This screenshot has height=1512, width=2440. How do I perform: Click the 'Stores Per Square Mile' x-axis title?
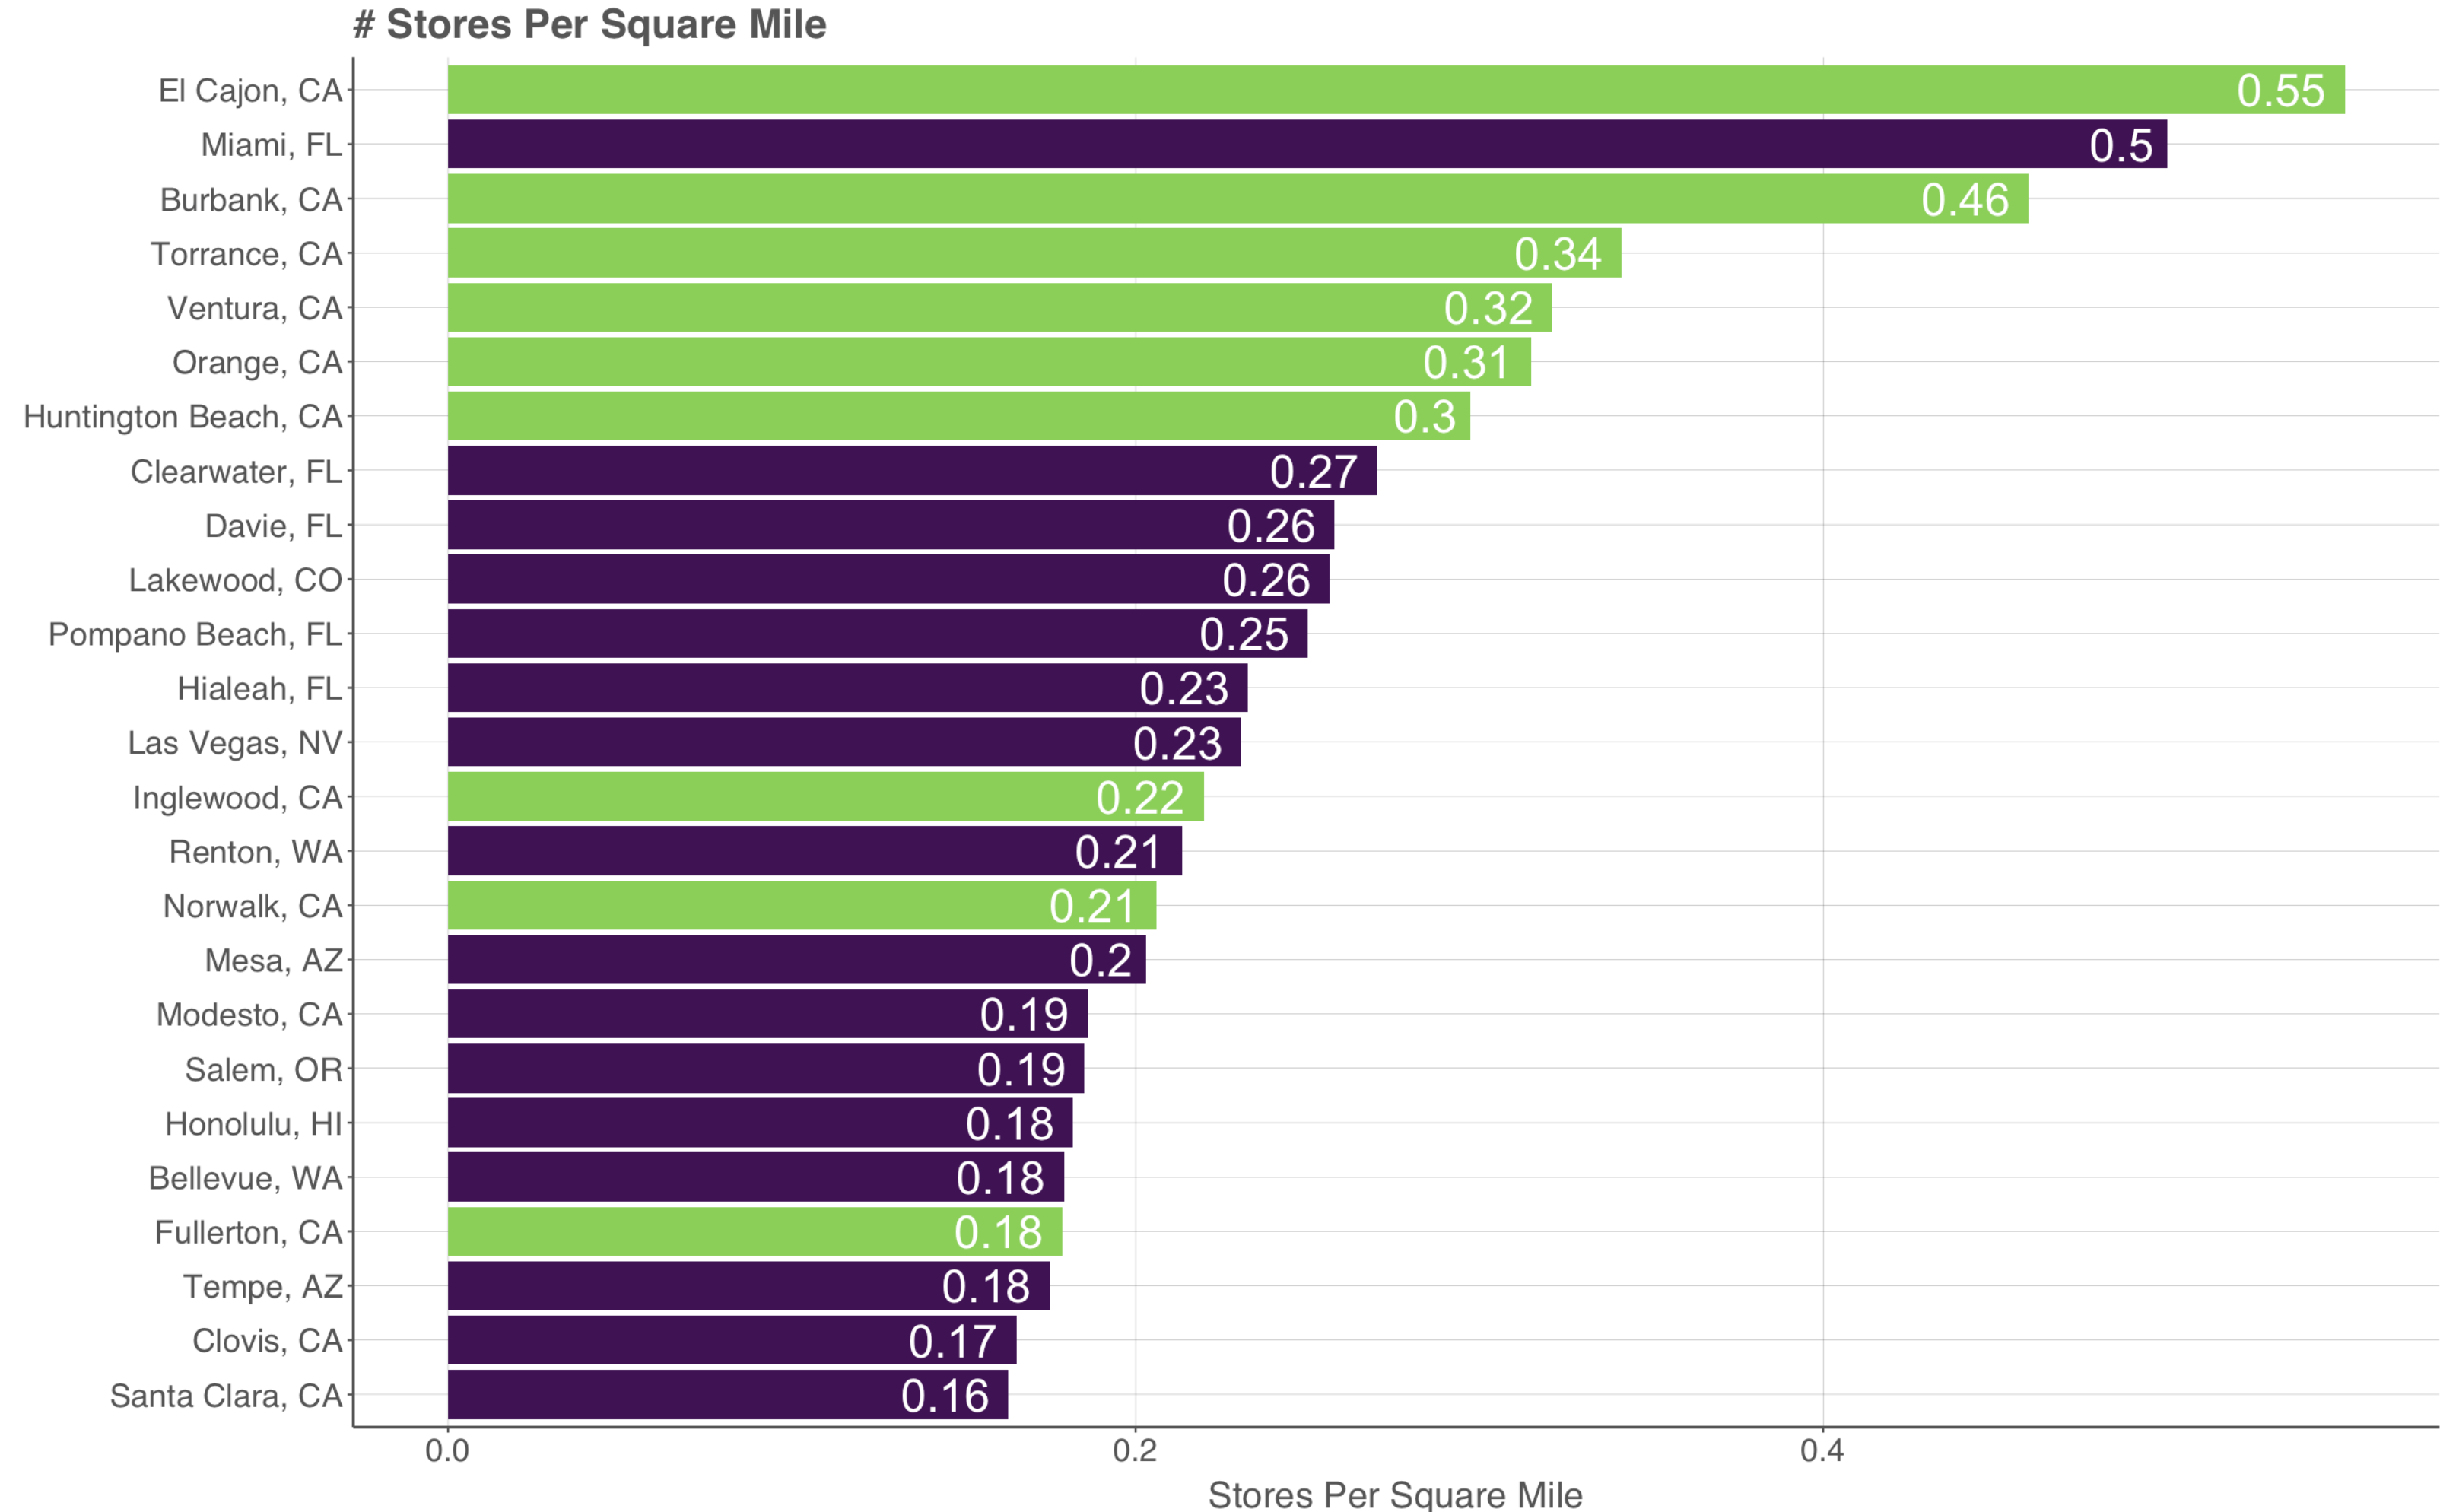coord(1395,1494)
